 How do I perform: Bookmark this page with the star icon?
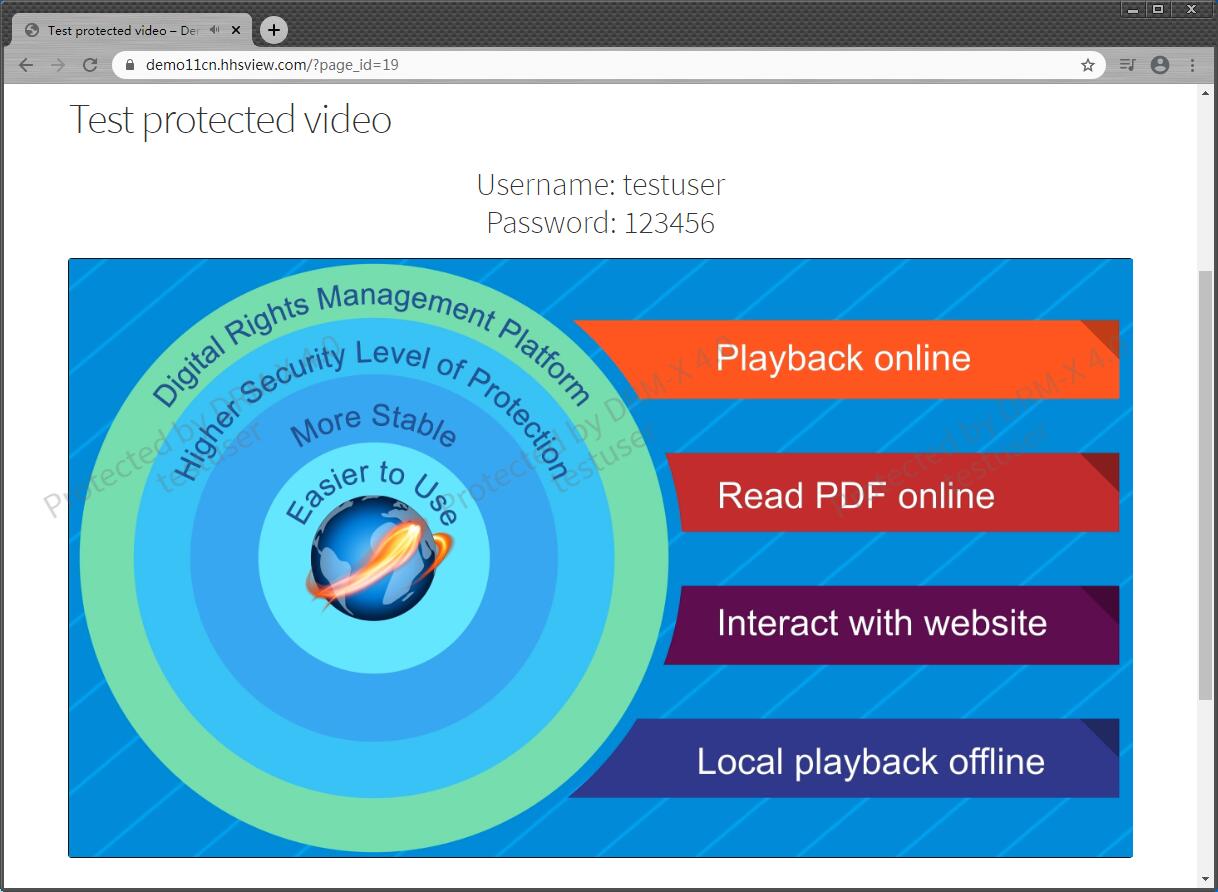[1088, 65]
